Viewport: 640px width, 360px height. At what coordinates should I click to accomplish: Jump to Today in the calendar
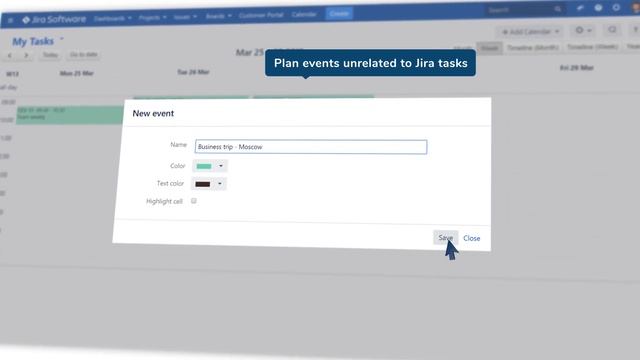click(50, 55)
